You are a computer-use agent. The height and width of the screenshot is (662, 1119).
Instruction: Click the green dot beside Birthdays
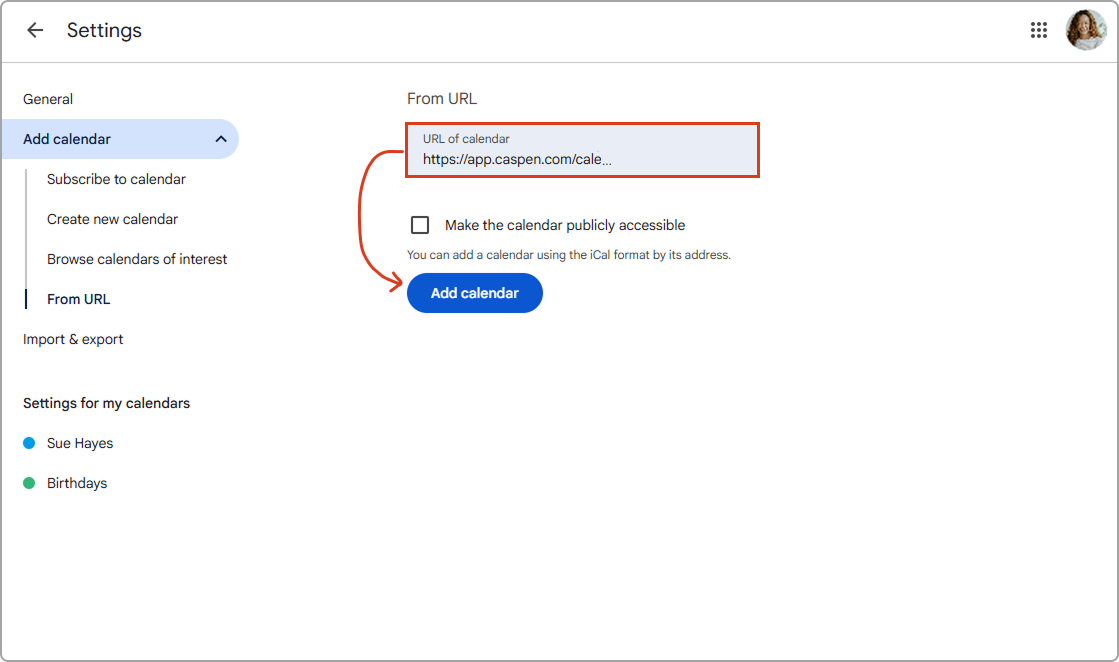(29, 483)
